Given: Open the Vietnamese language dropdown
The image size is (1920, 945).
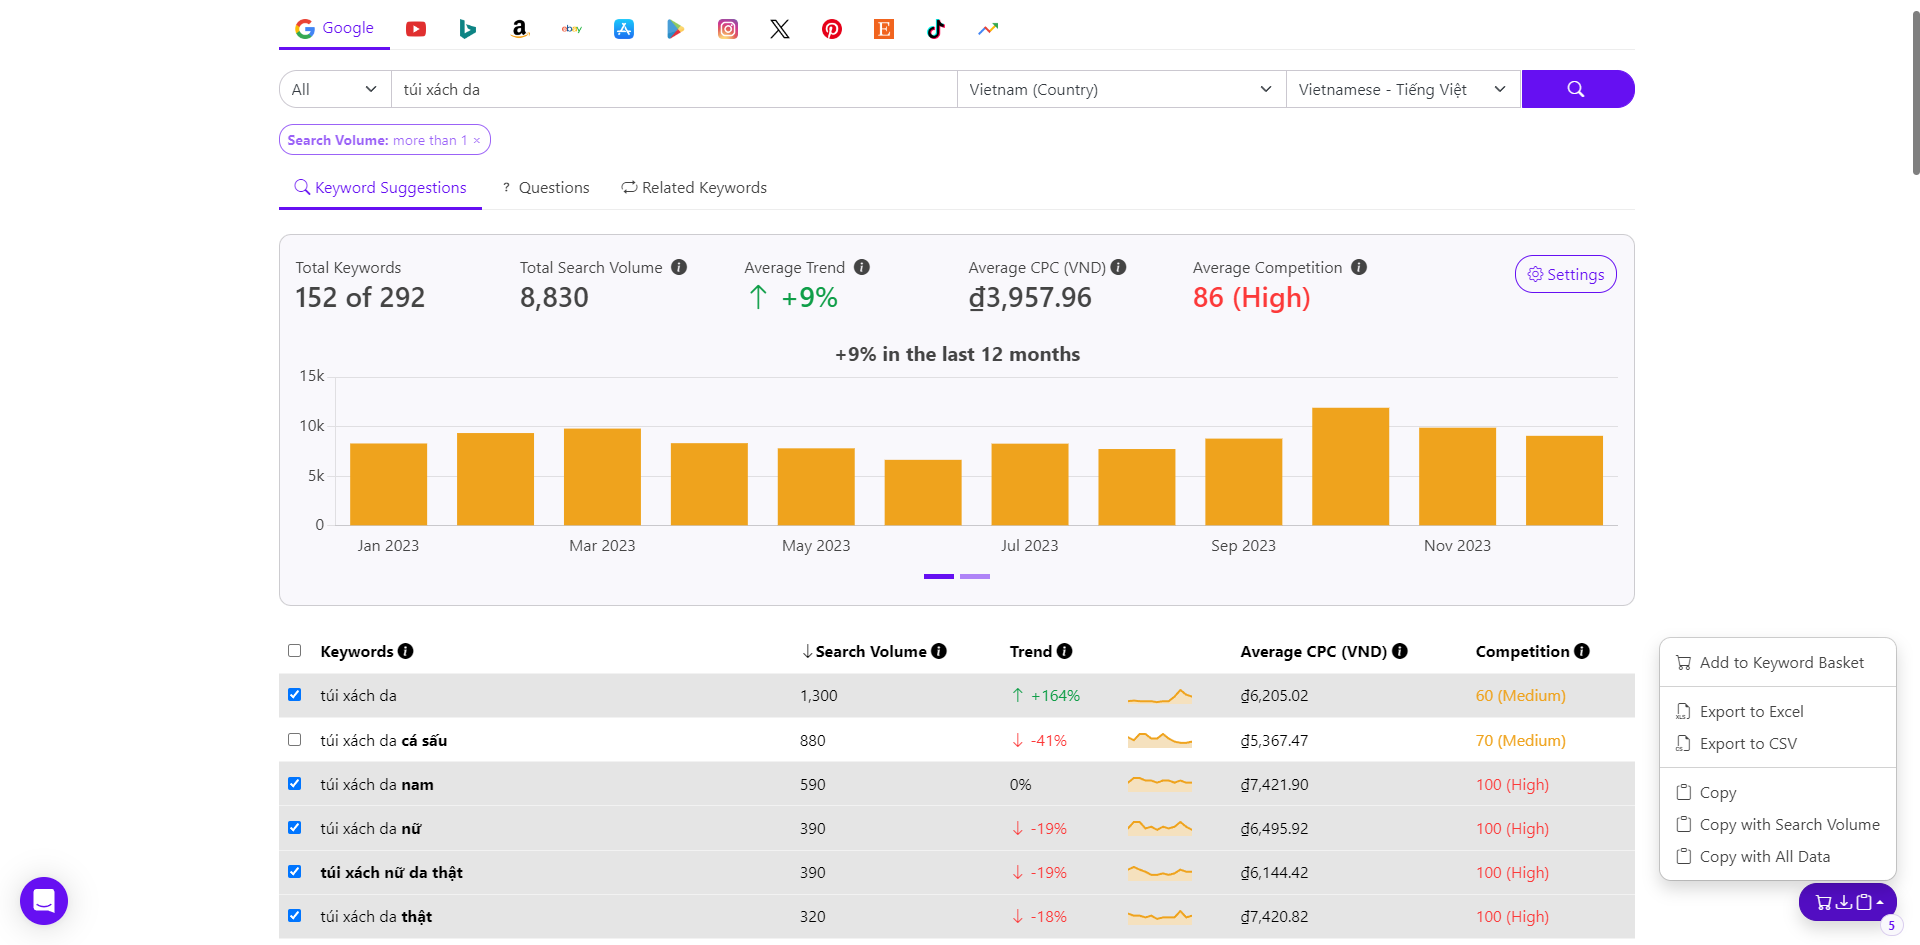Looking at the screenshot, I should pyautogui.click(x=1403, y=89).
